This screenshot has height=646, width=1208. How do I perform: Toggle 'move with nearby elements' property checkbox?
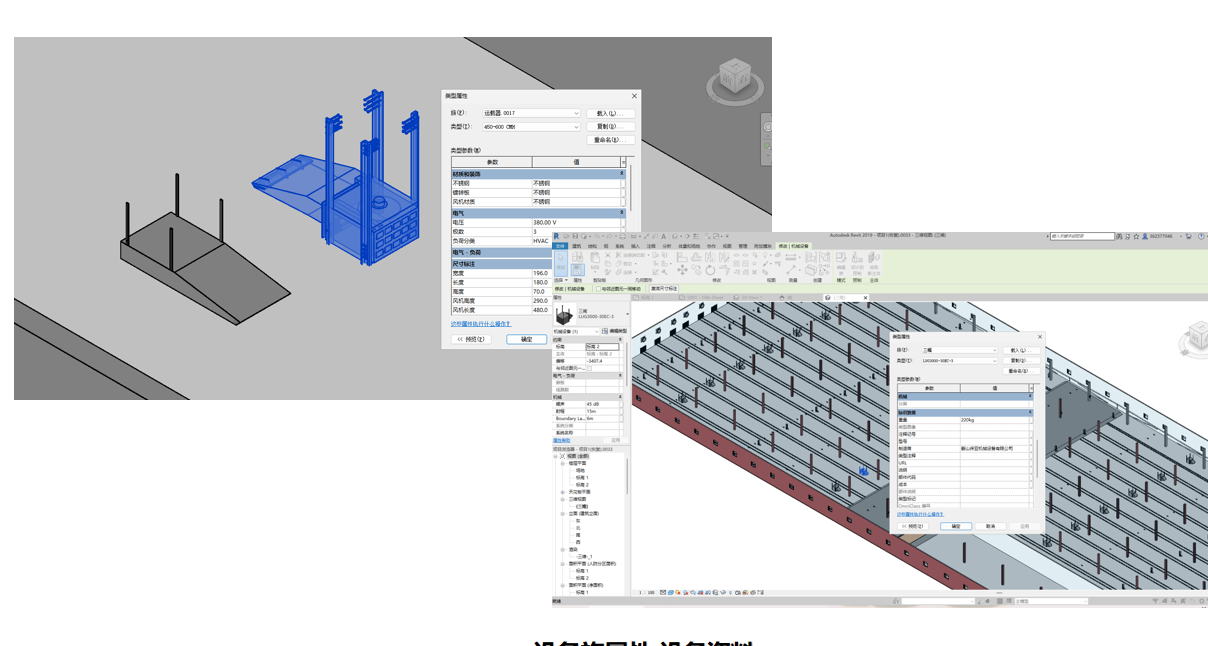pos(589,368)
